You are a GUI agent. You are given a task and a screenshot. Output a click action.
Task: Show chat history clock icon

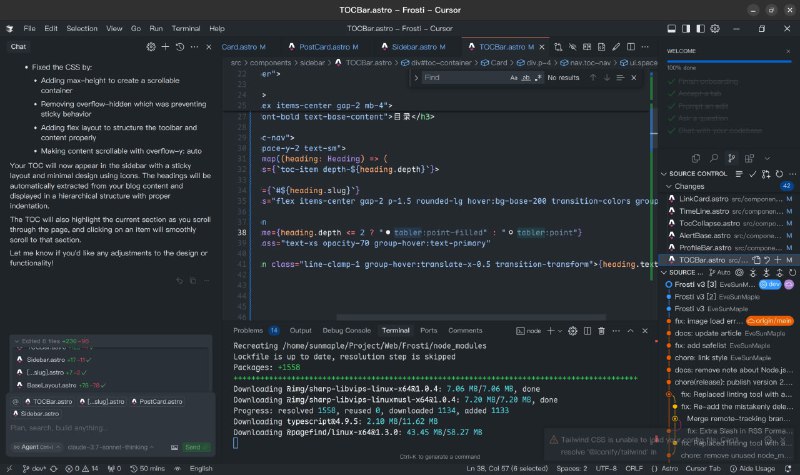(181, 46)
